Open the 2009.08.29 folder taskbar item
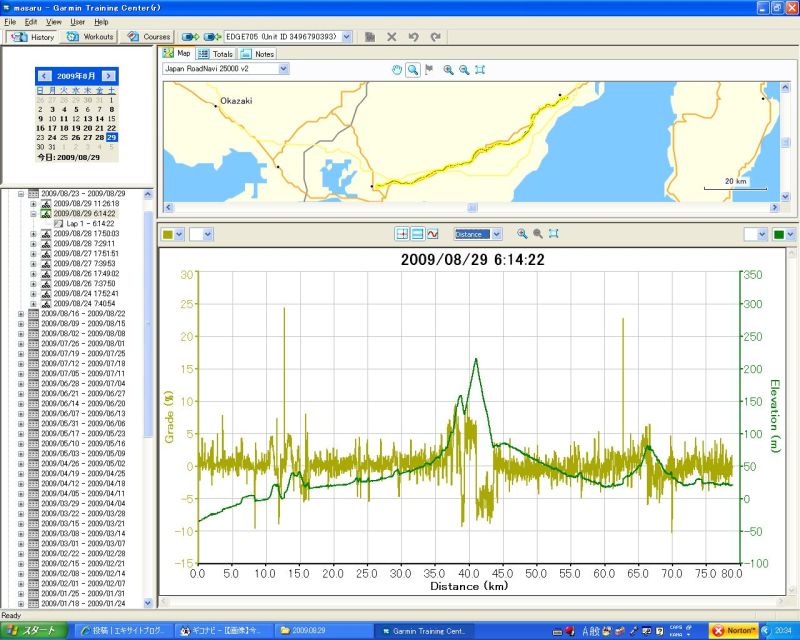The height and width of the screenshot is (640, 800). click(324, 631)
